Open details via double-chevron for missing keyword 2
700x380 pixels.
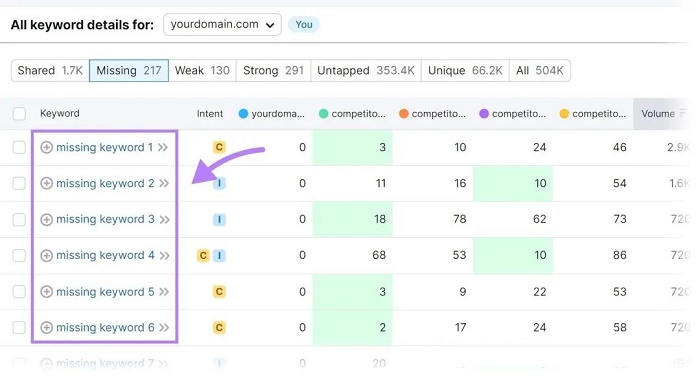coord(164,184)
